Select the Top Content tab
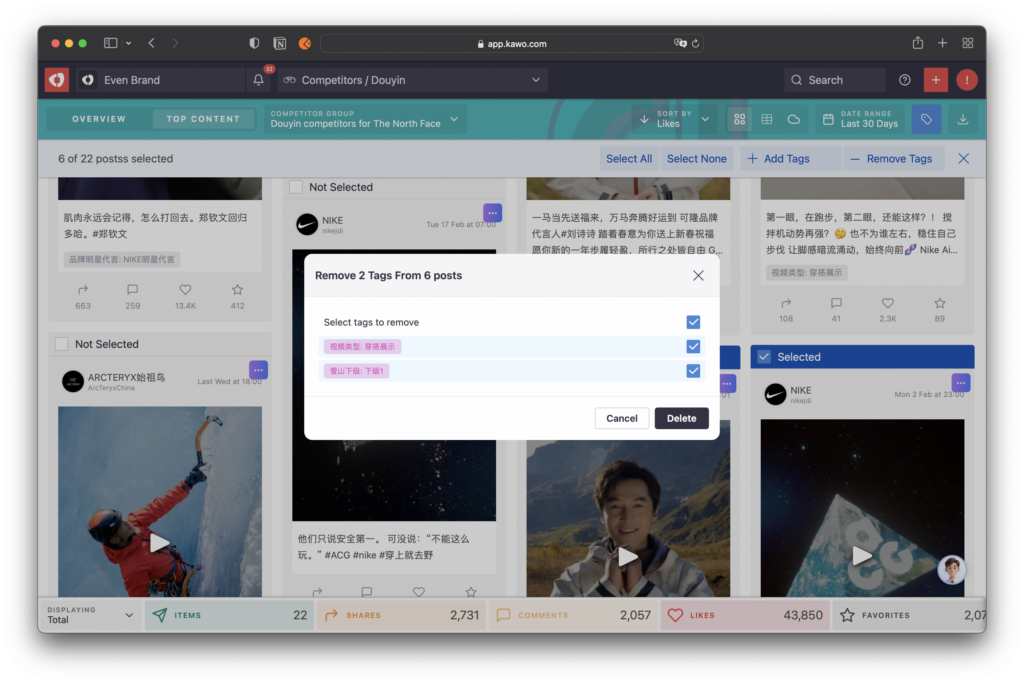 (x=203, y=119)
